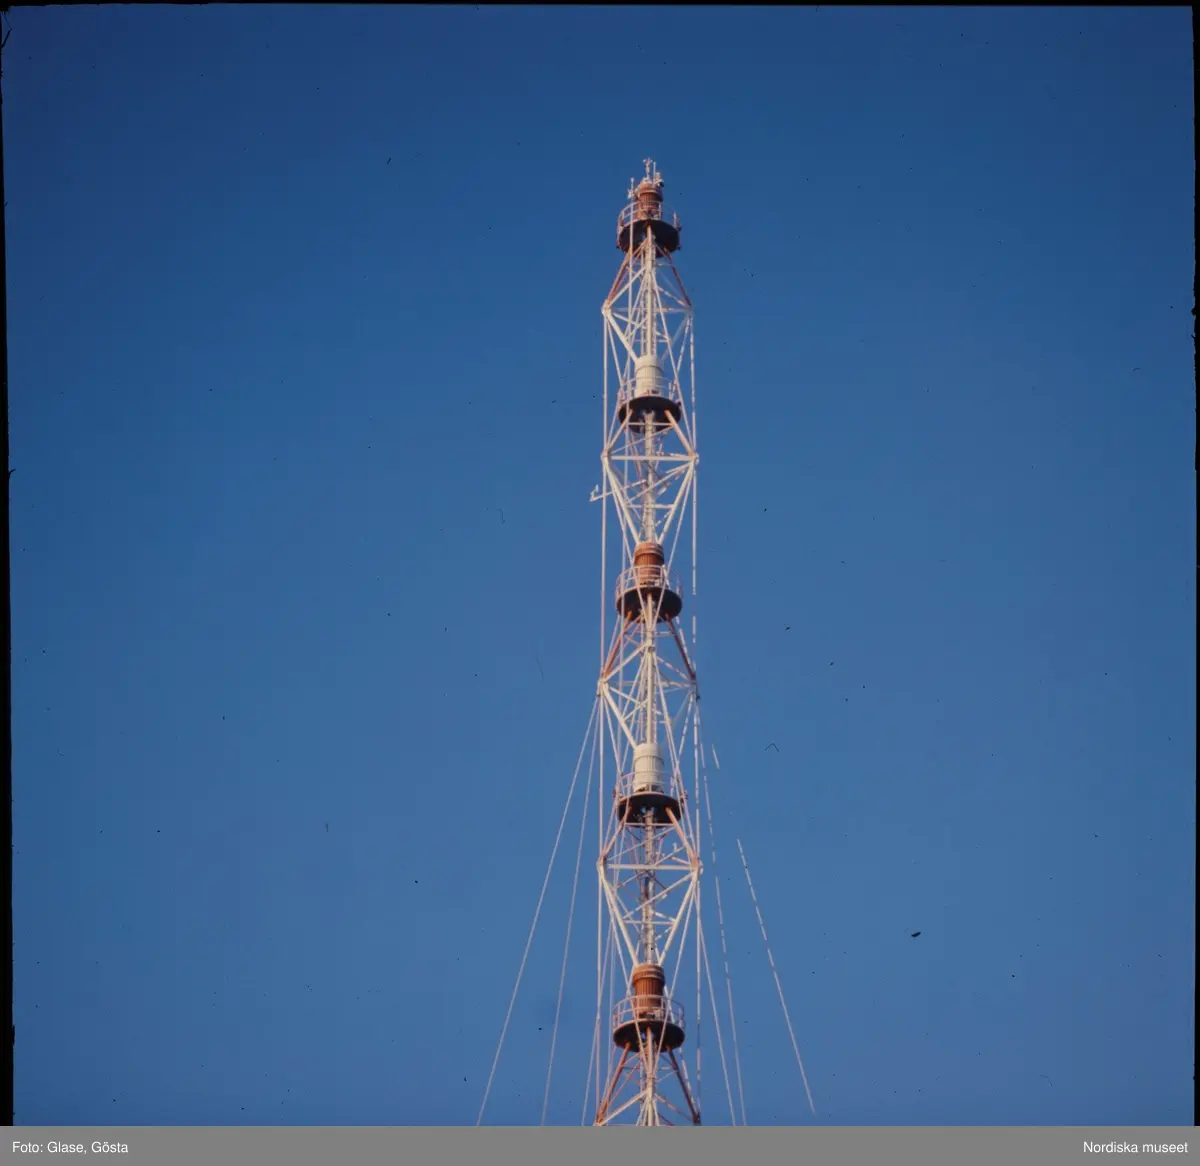Select the topmost orange cylinder on mast
The image size is (1200, 1166).
click(x=649, y=198)
